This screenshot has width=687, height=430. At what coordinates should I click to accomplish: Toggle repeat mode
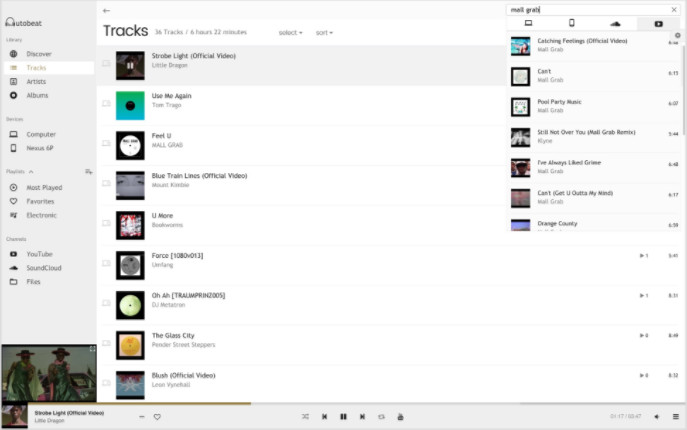pyautogui.click(x=381, y=417)
